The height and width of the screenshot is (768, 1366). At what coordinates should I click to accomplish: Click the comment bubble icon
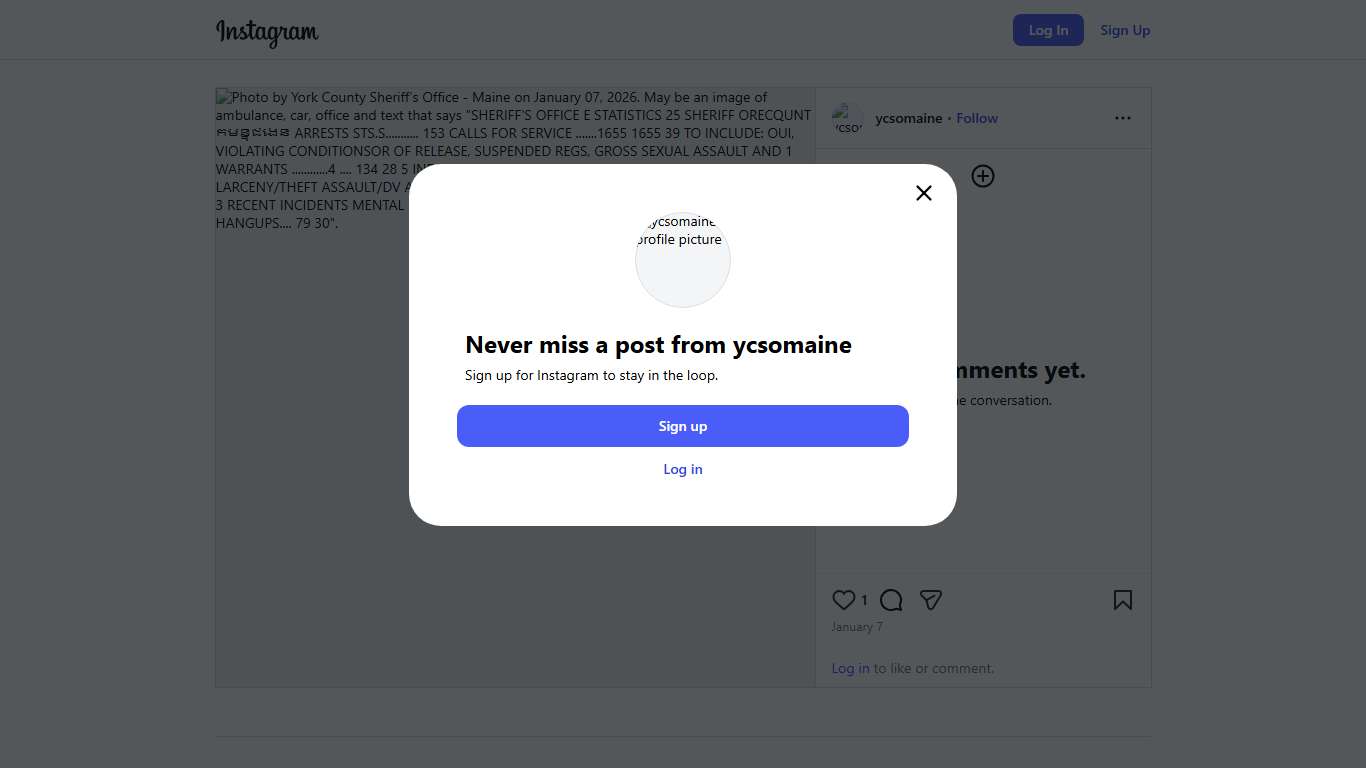(x=891, y=600)
